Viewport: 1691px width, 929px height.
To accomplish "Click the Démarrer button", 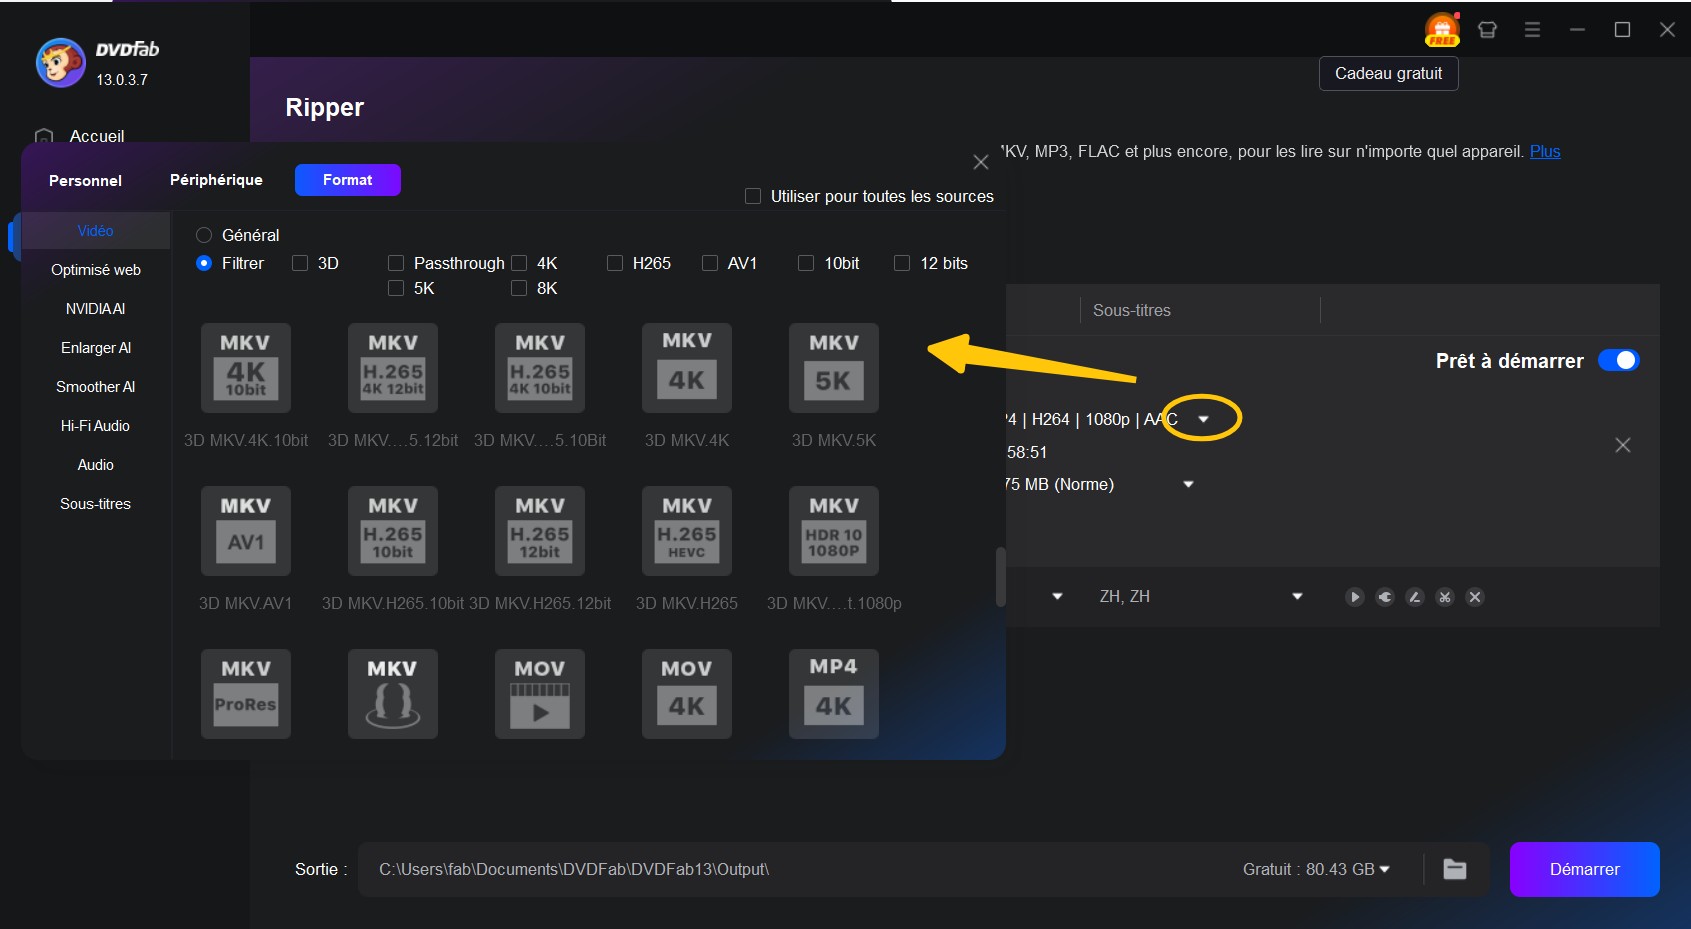I will [1584, 869].
